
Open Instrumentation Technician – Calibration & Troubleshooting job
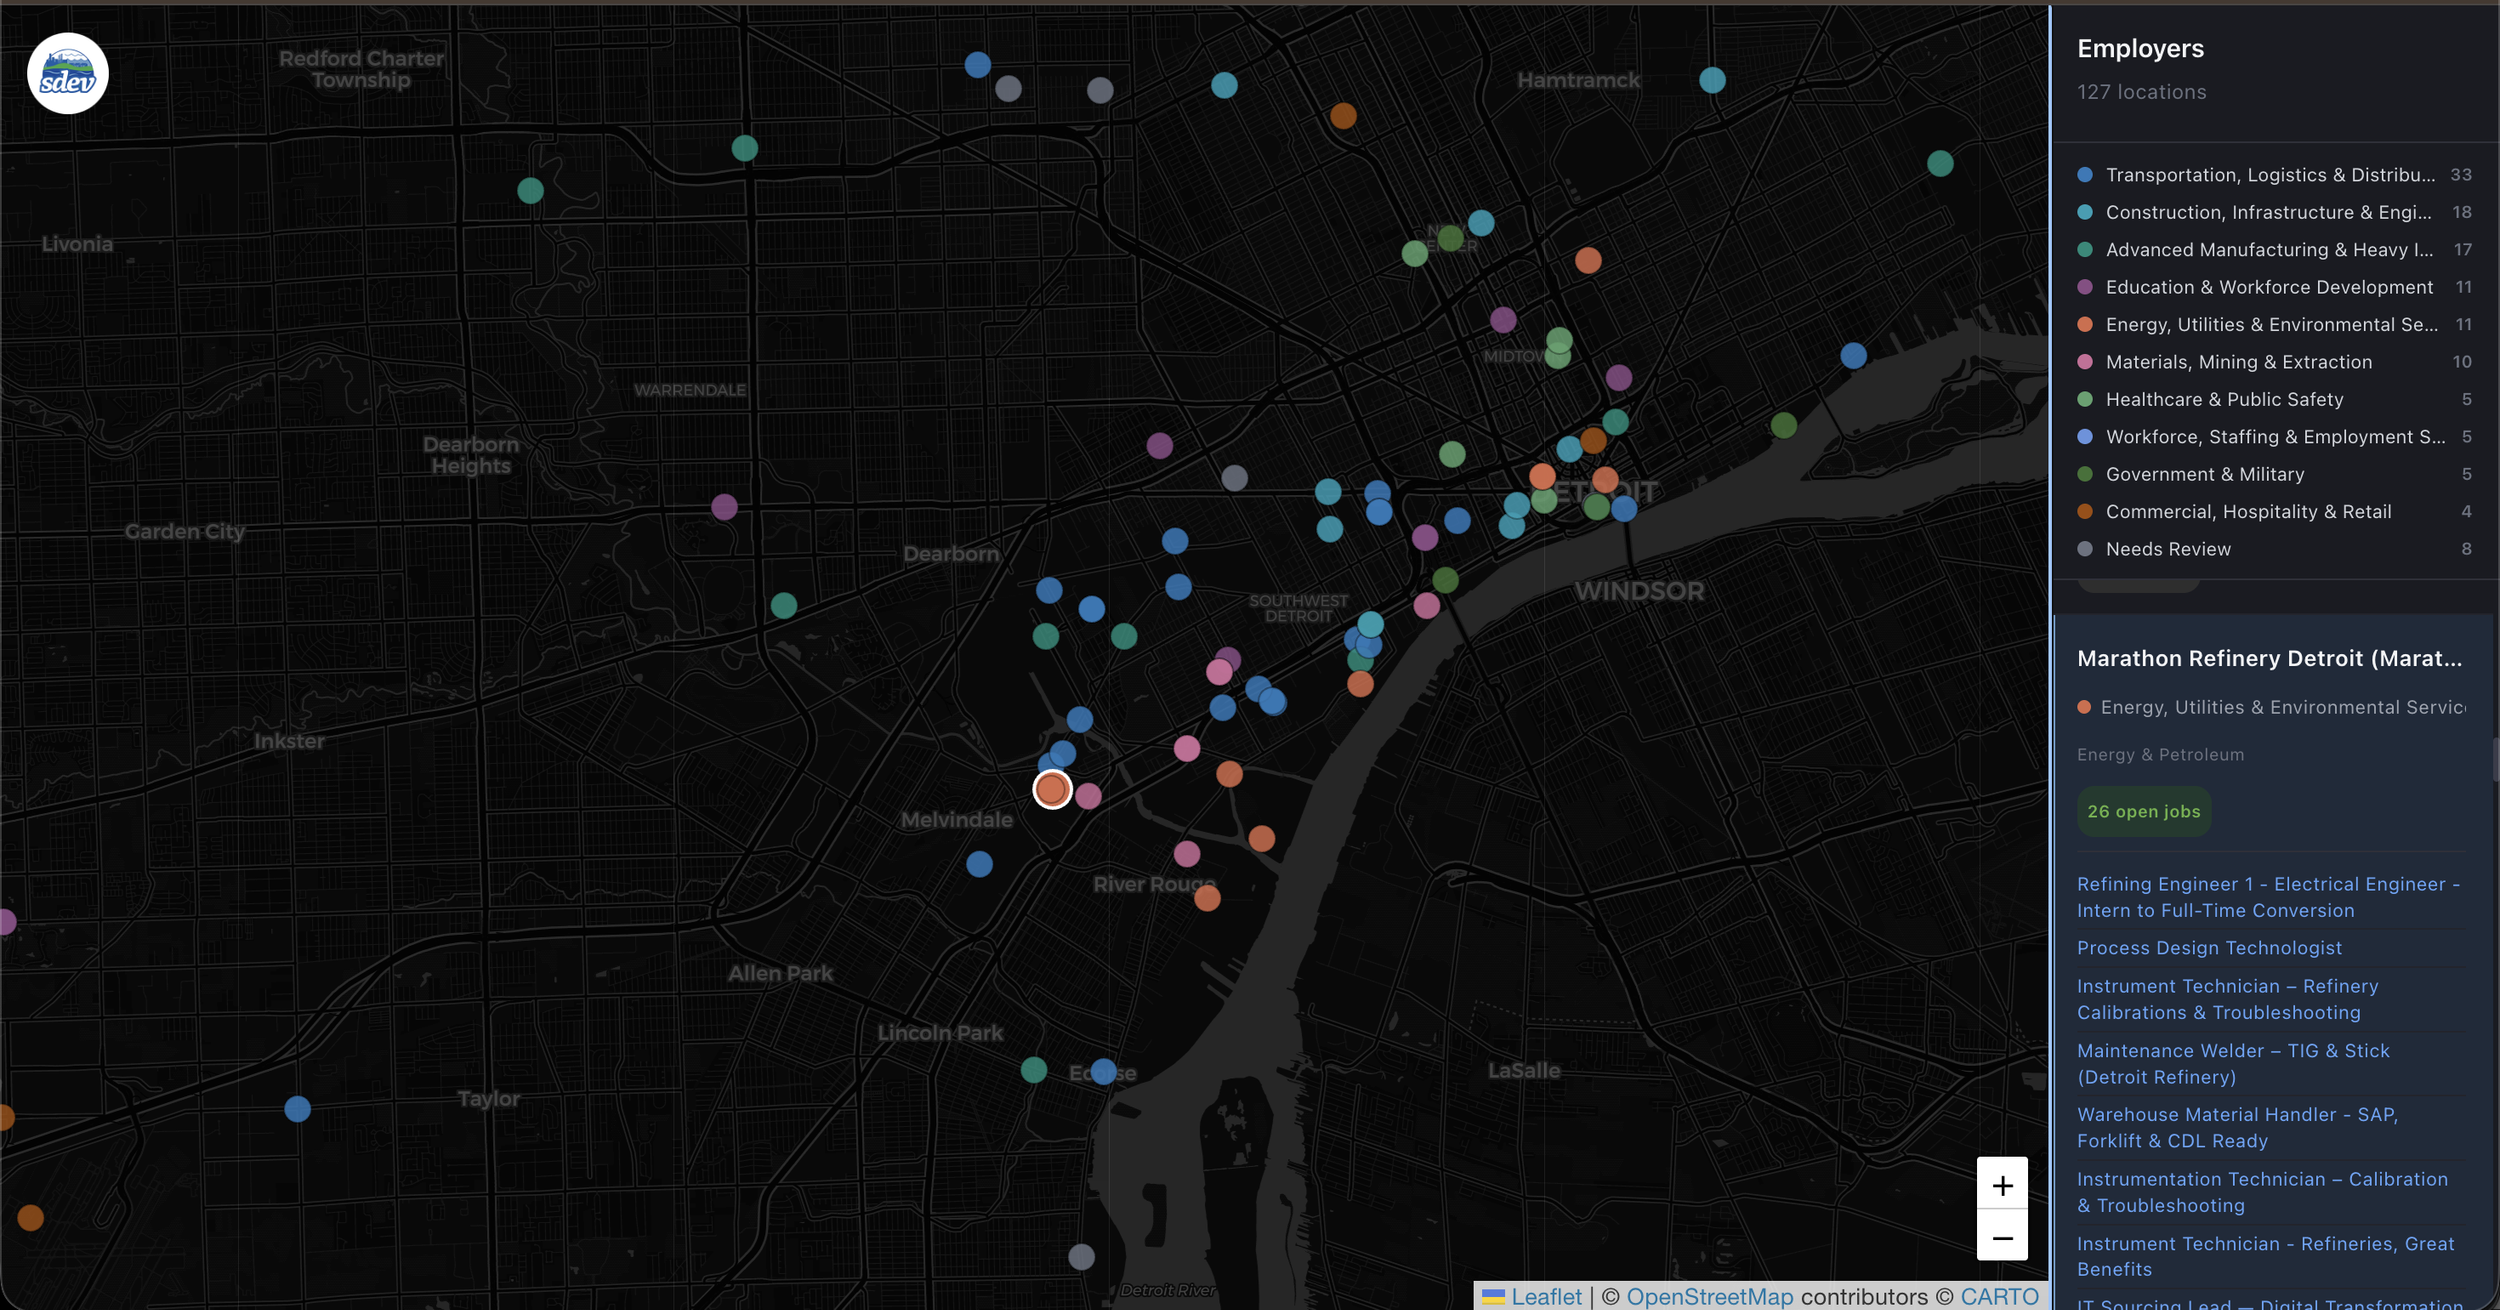tap(2262, 1193)
